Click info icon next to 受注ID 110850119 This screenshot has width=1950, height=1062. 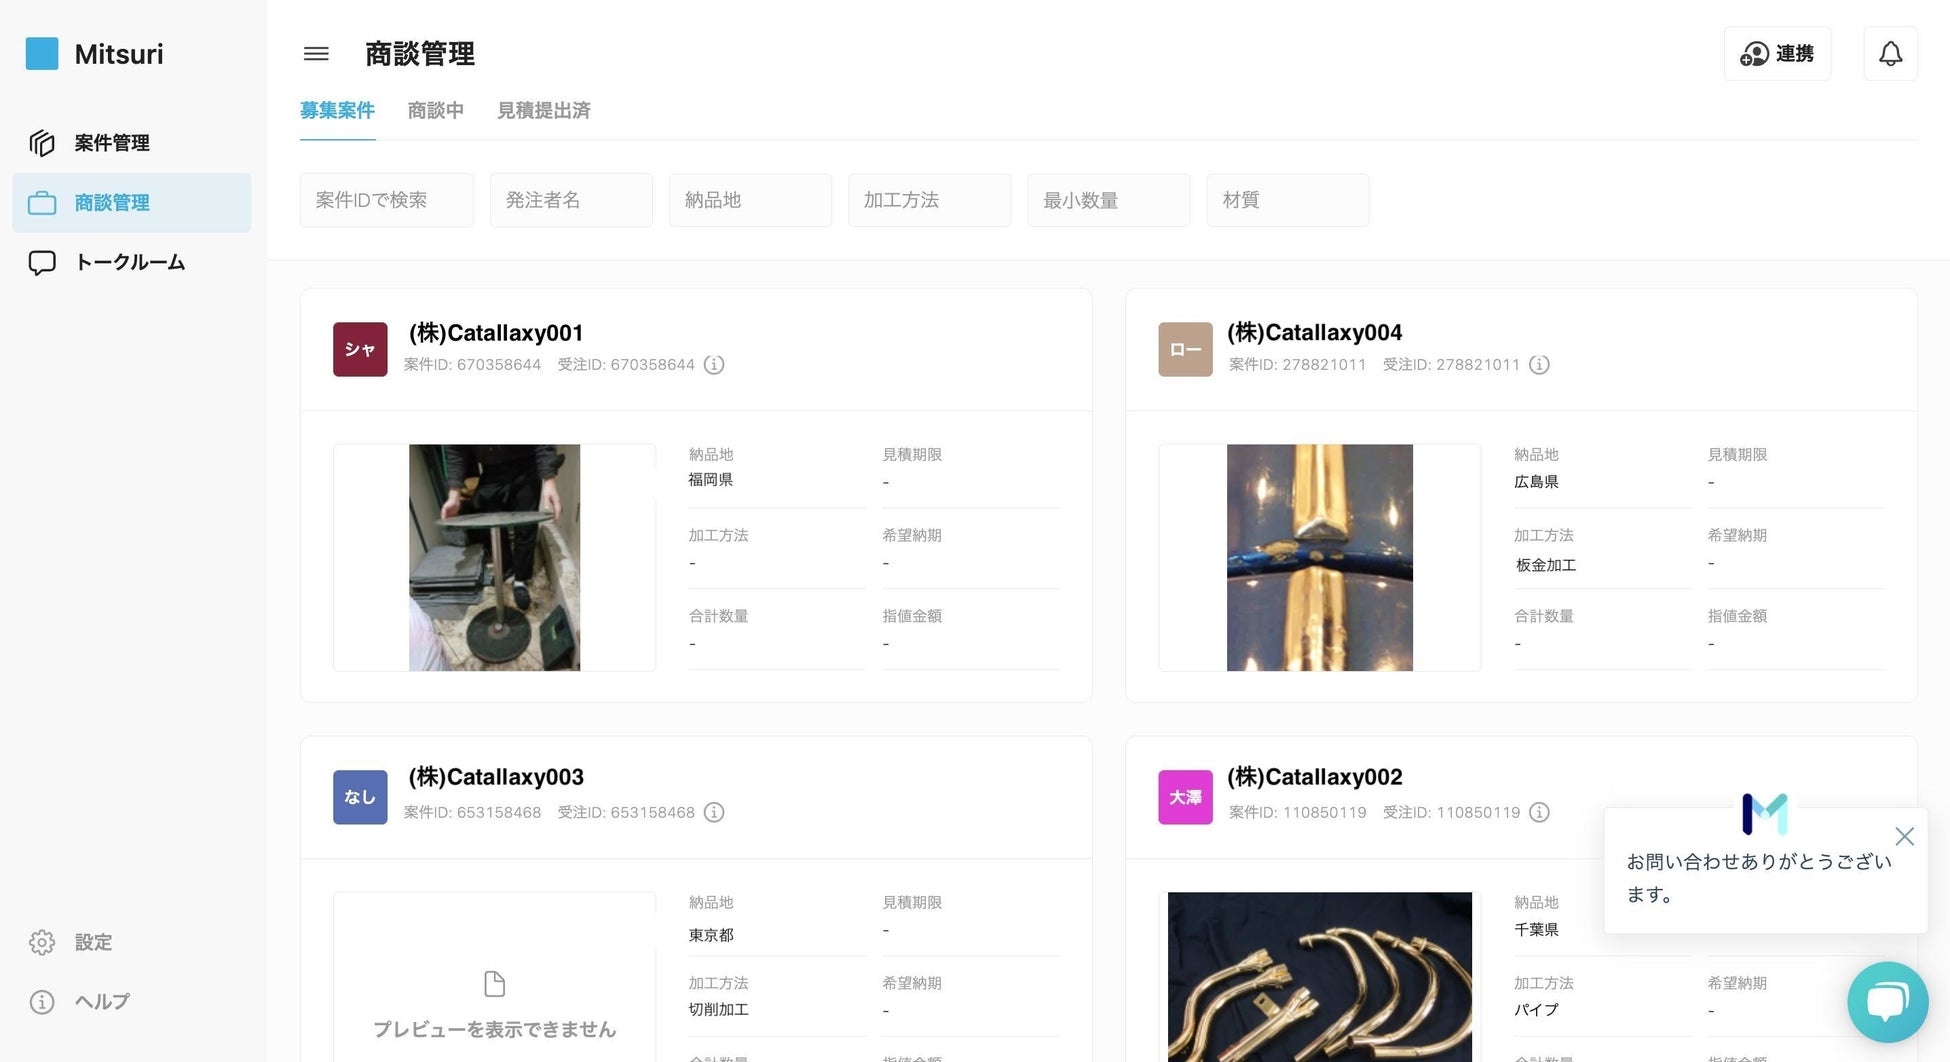tap(1540, 813)
